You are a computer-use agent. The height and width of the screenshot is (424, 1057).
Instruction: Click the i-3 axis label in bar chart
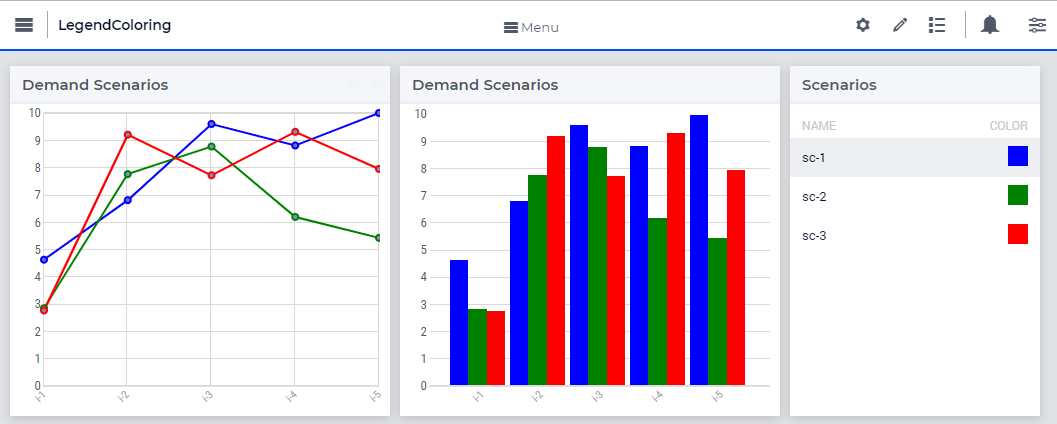[596, 397]
